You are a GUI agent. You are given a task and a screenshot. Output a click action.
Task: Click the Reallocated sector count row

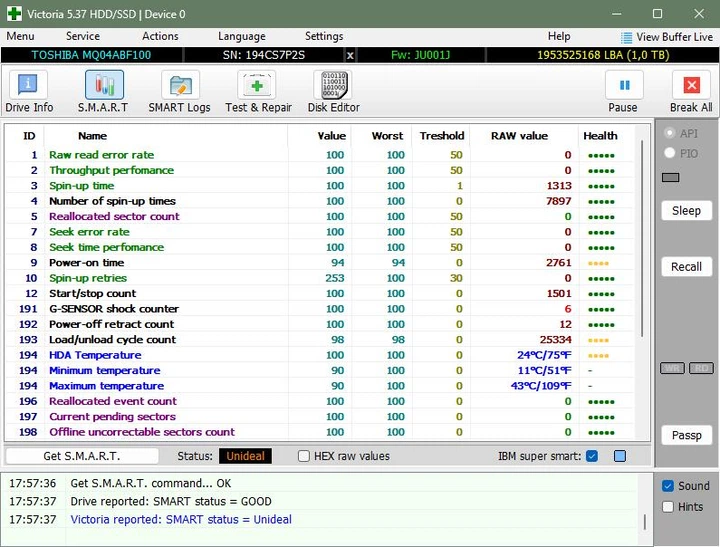[x=320, y=216]
